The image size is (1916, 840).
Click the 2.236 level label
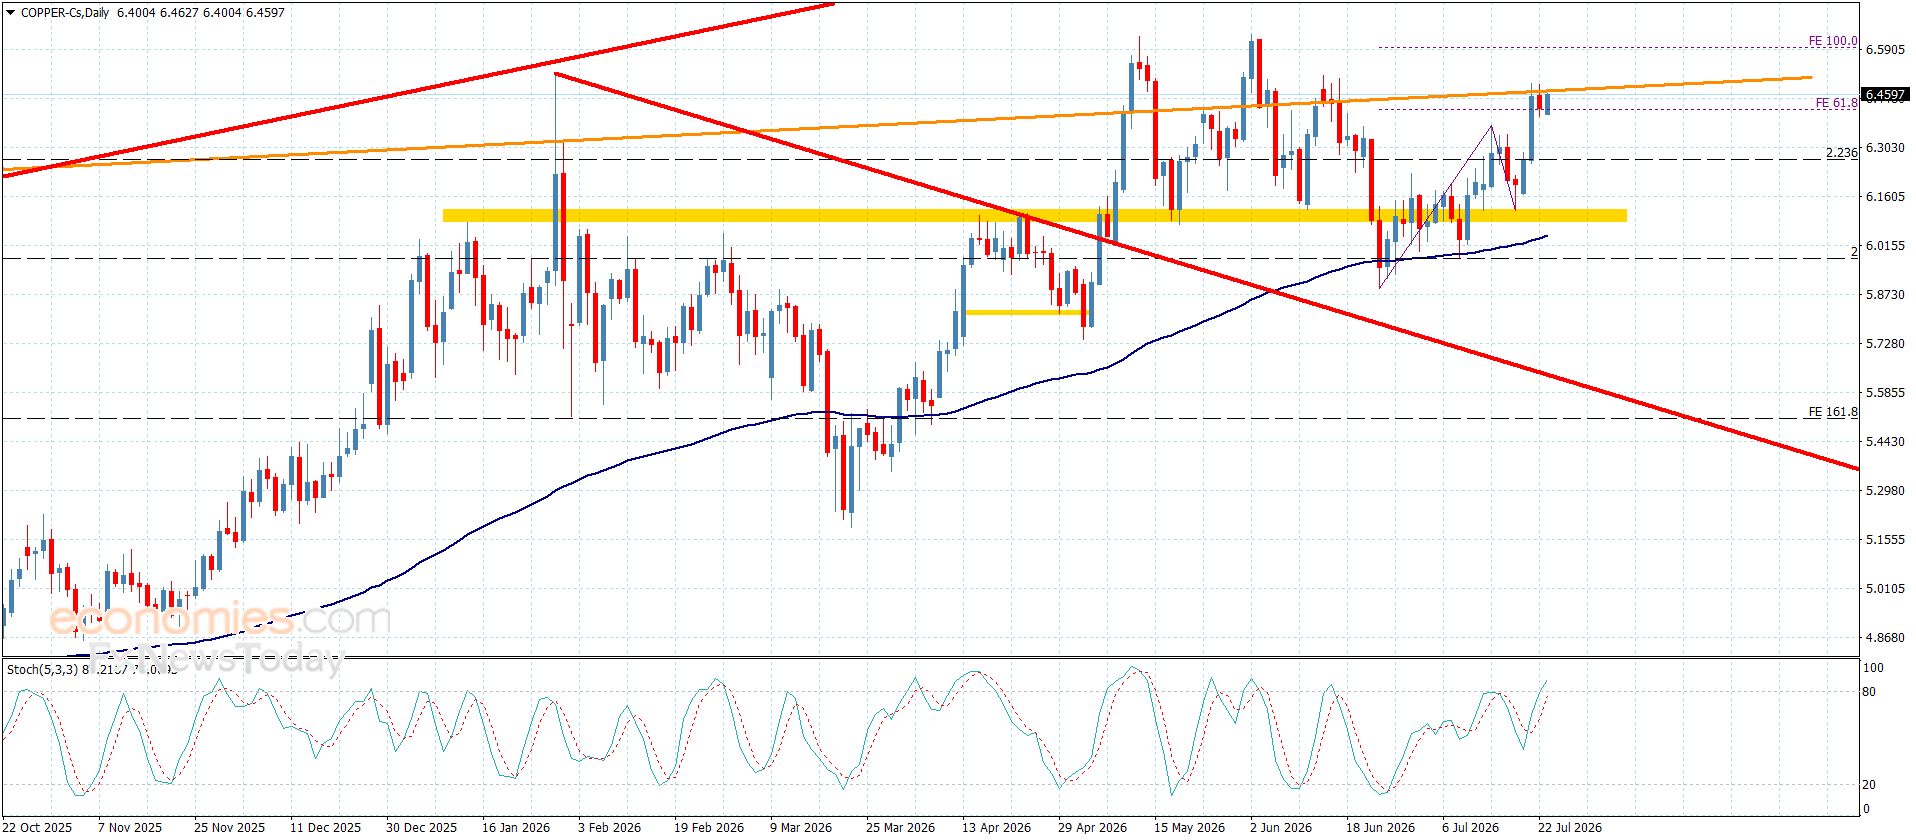(1841, 153)
